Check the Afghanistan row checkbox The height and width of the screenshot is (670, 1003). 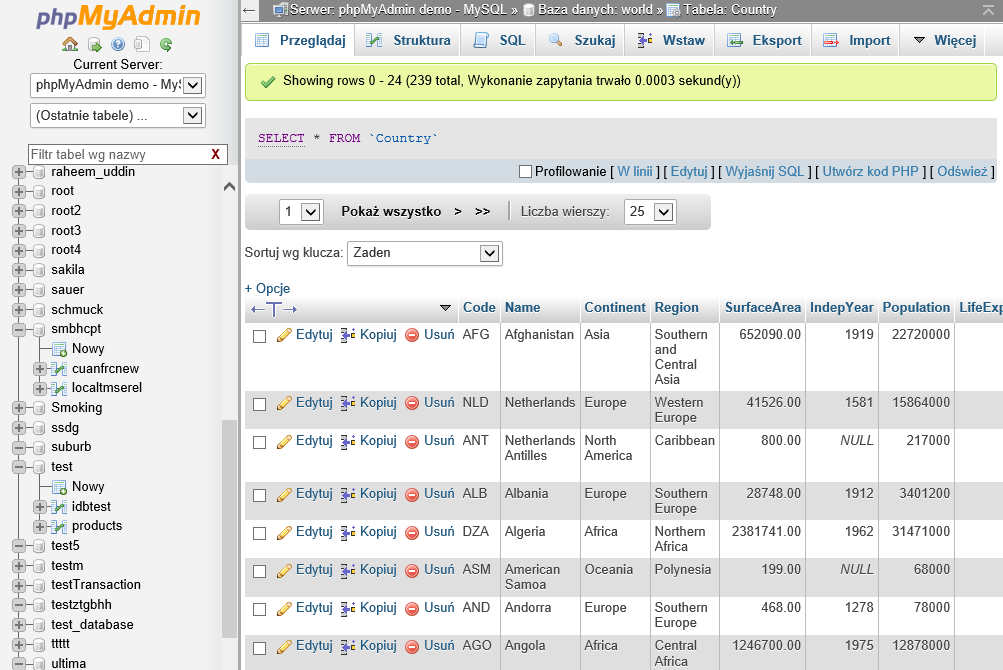tap(259, 337)
